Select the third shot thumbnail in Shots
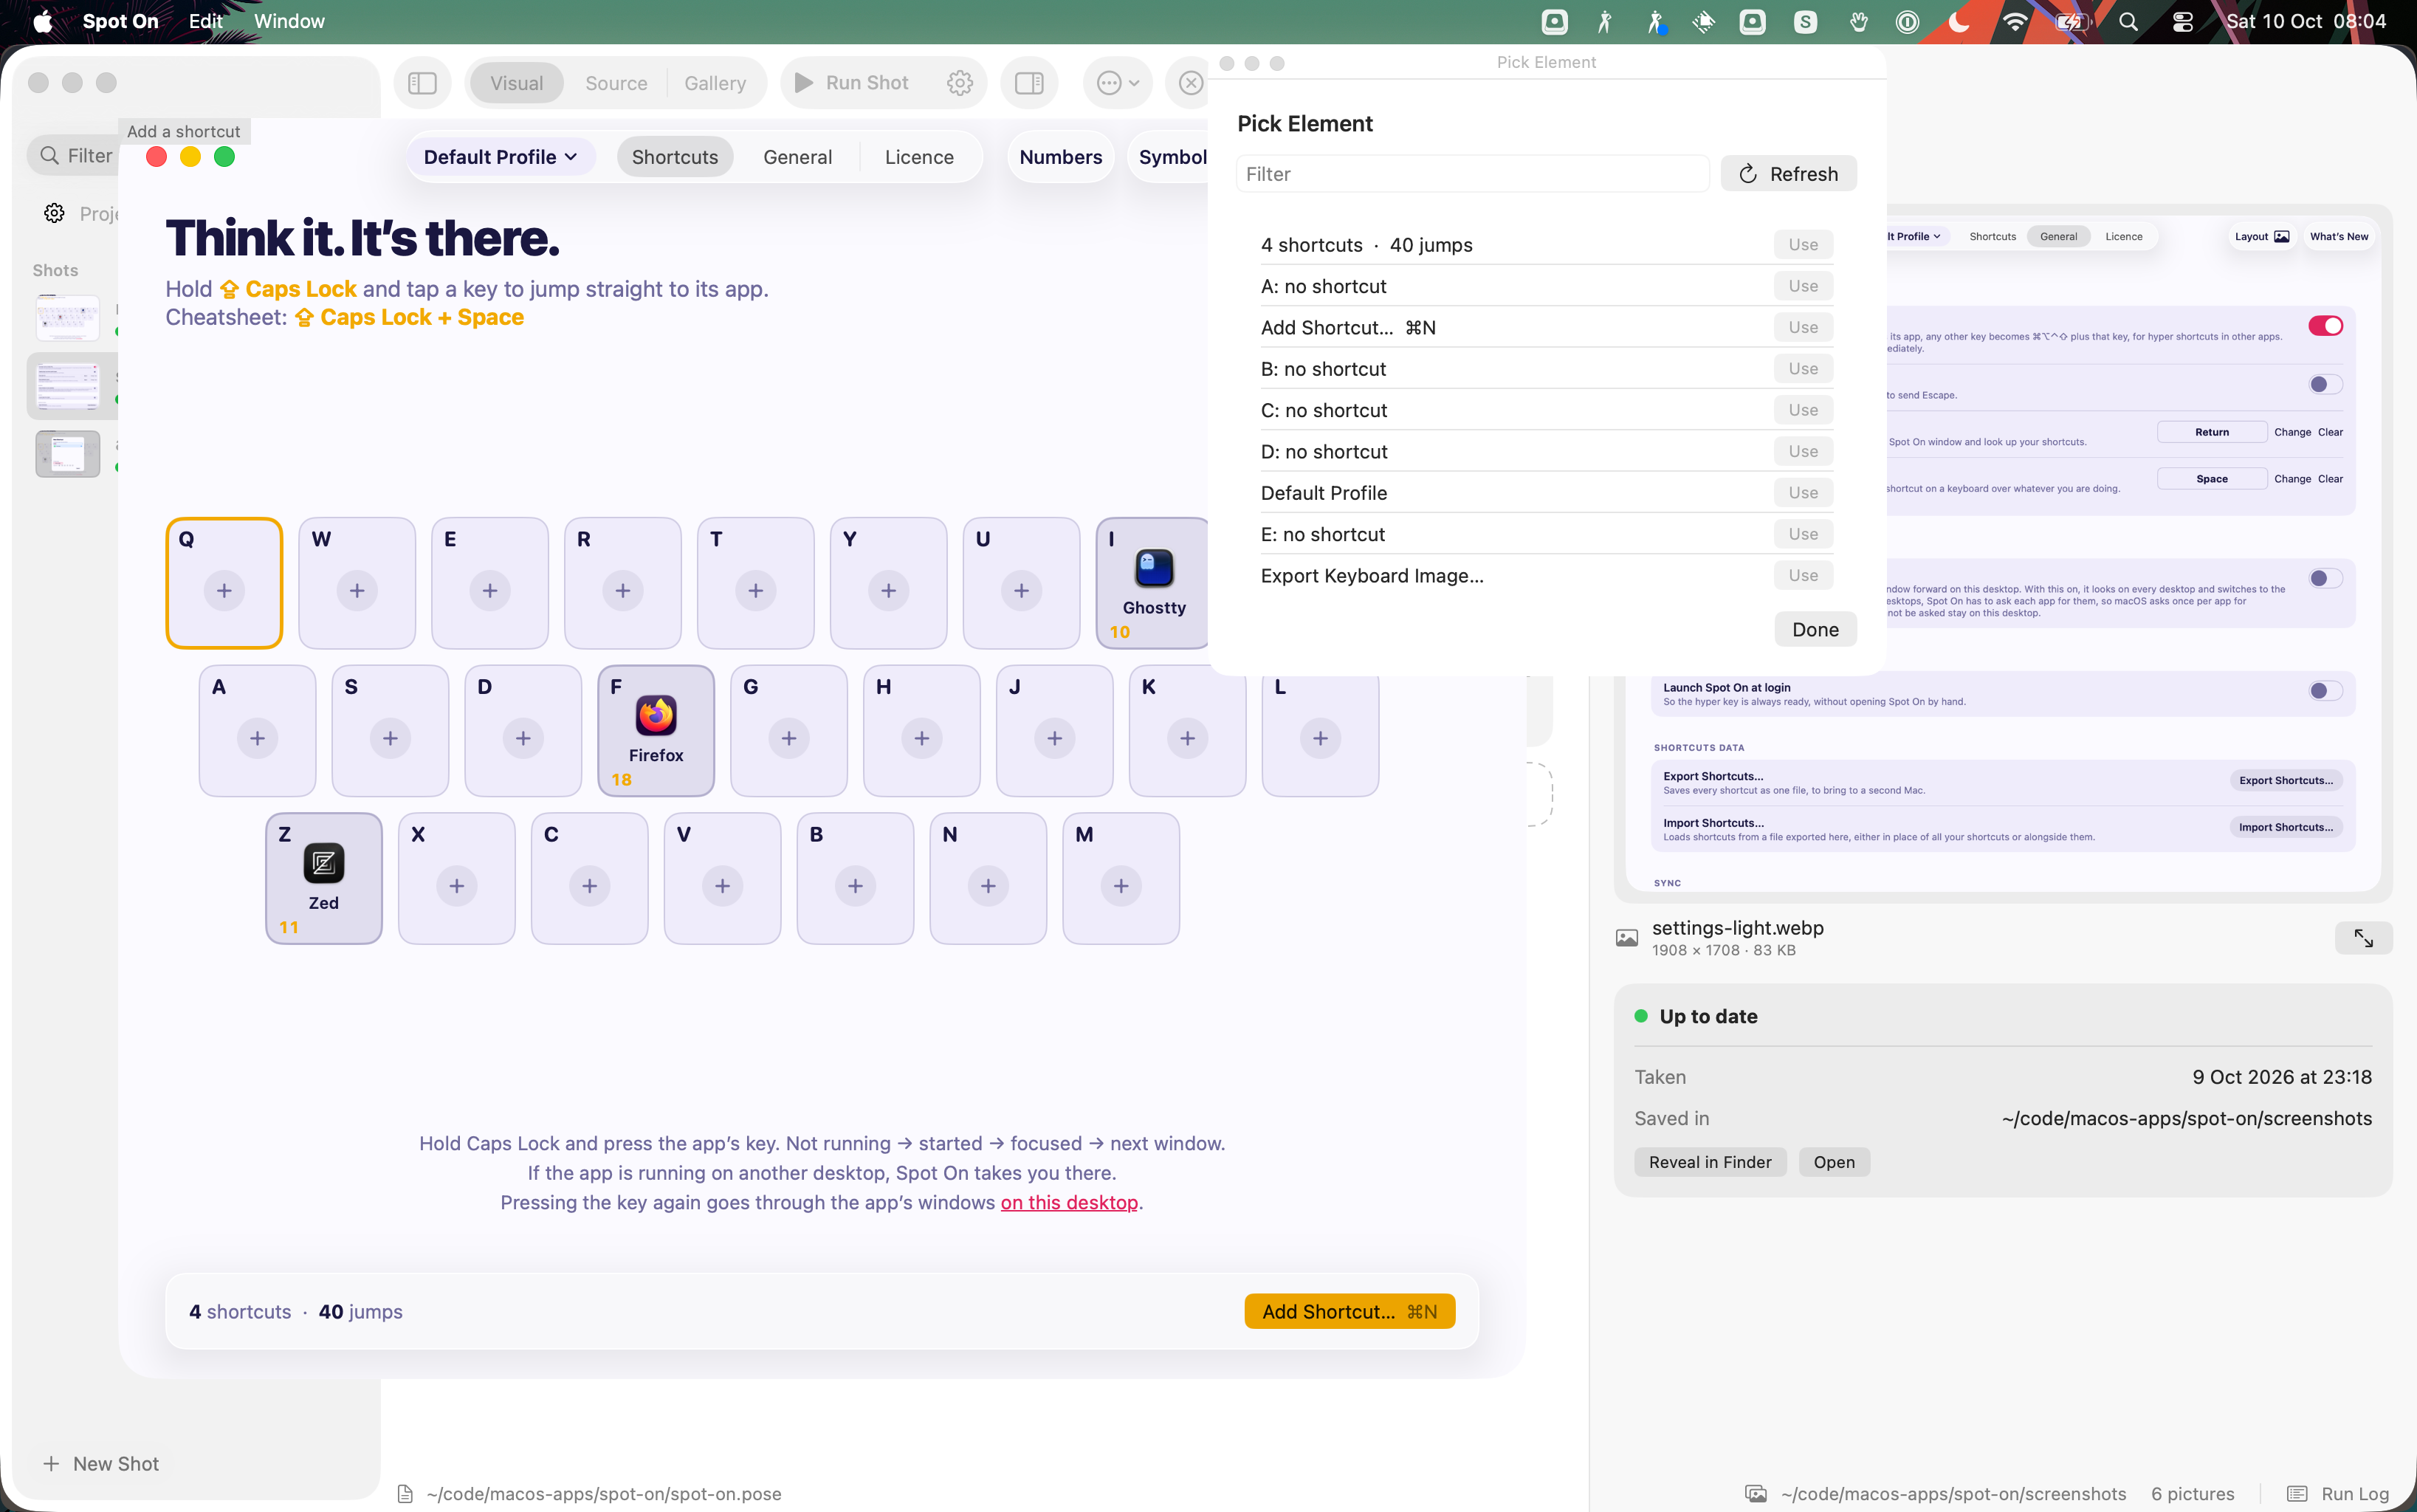Screen dimensions: 2417x1512 [68, 454]
